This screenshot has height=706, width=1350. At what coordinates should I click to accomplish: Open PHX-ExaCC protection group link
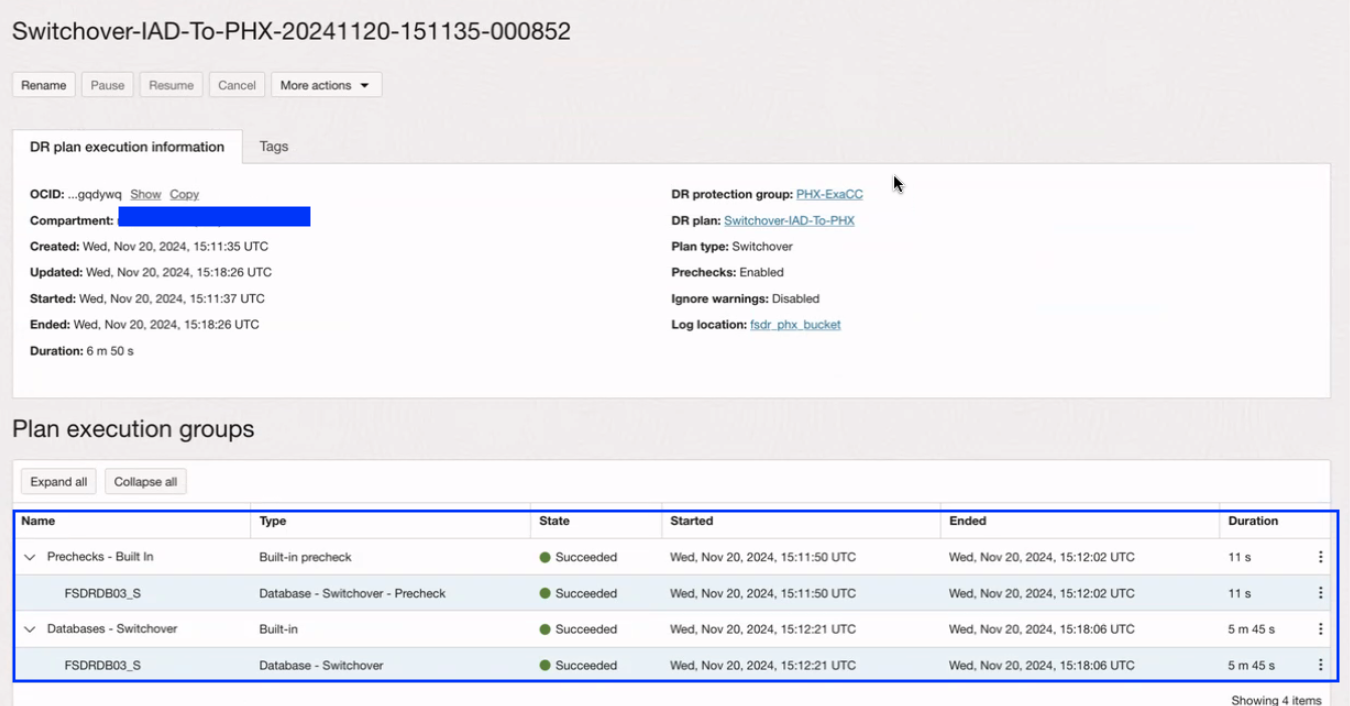coord(829,194)
